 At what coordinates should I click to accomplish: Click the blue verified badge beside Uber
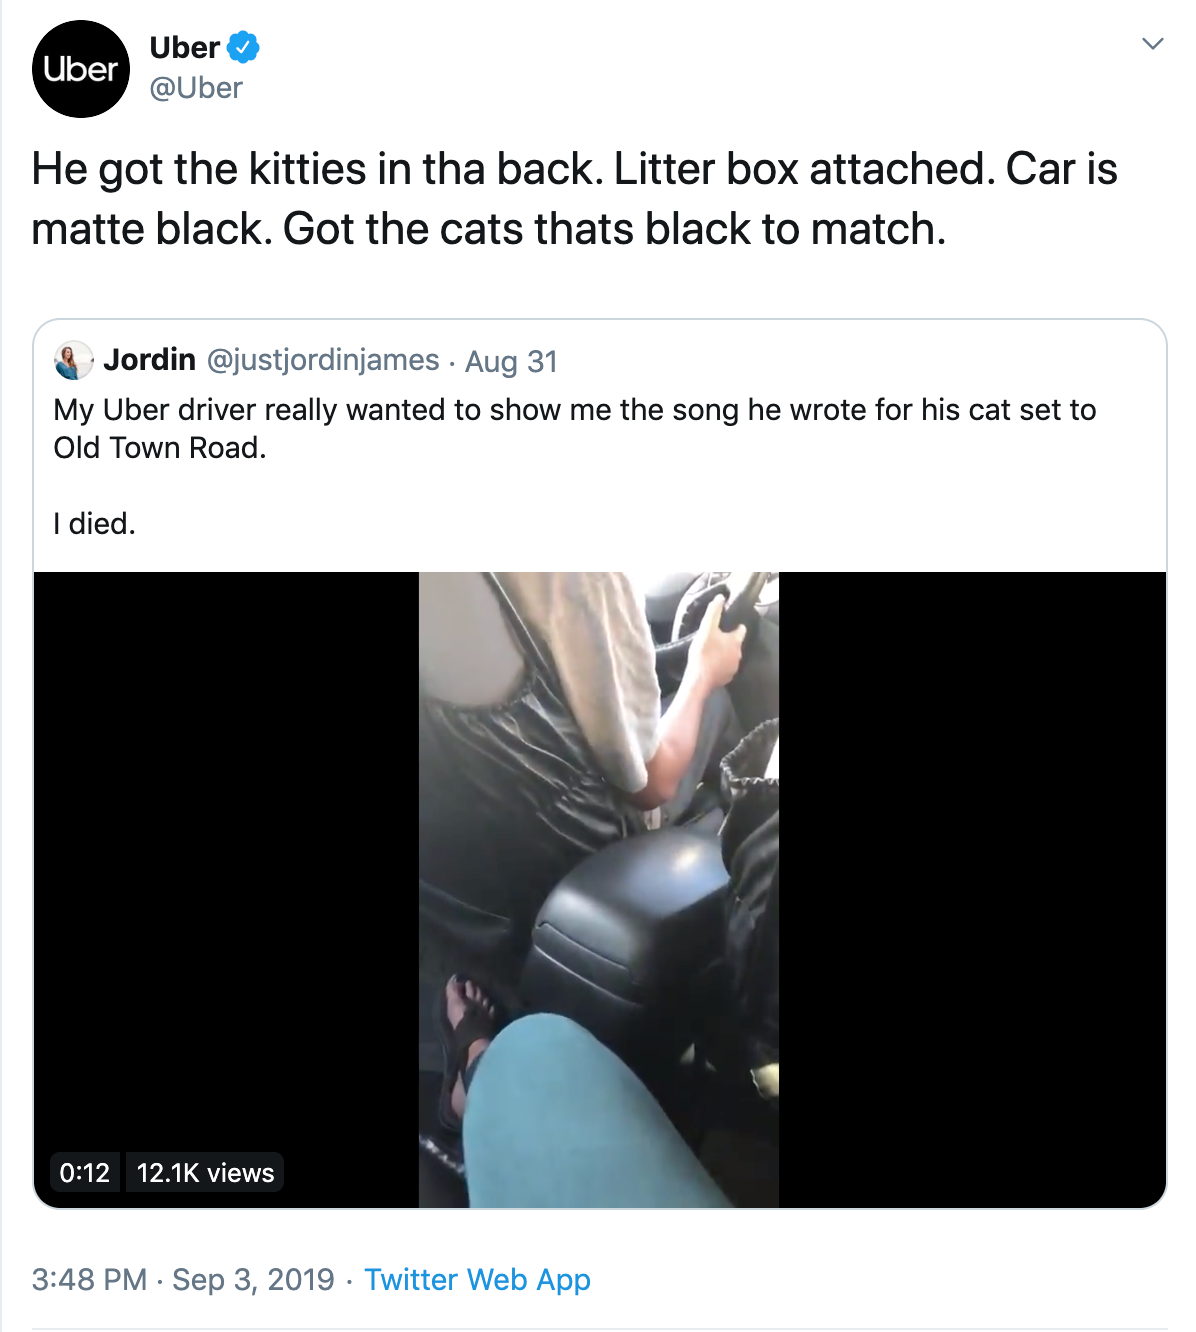[x=243, y=47]
